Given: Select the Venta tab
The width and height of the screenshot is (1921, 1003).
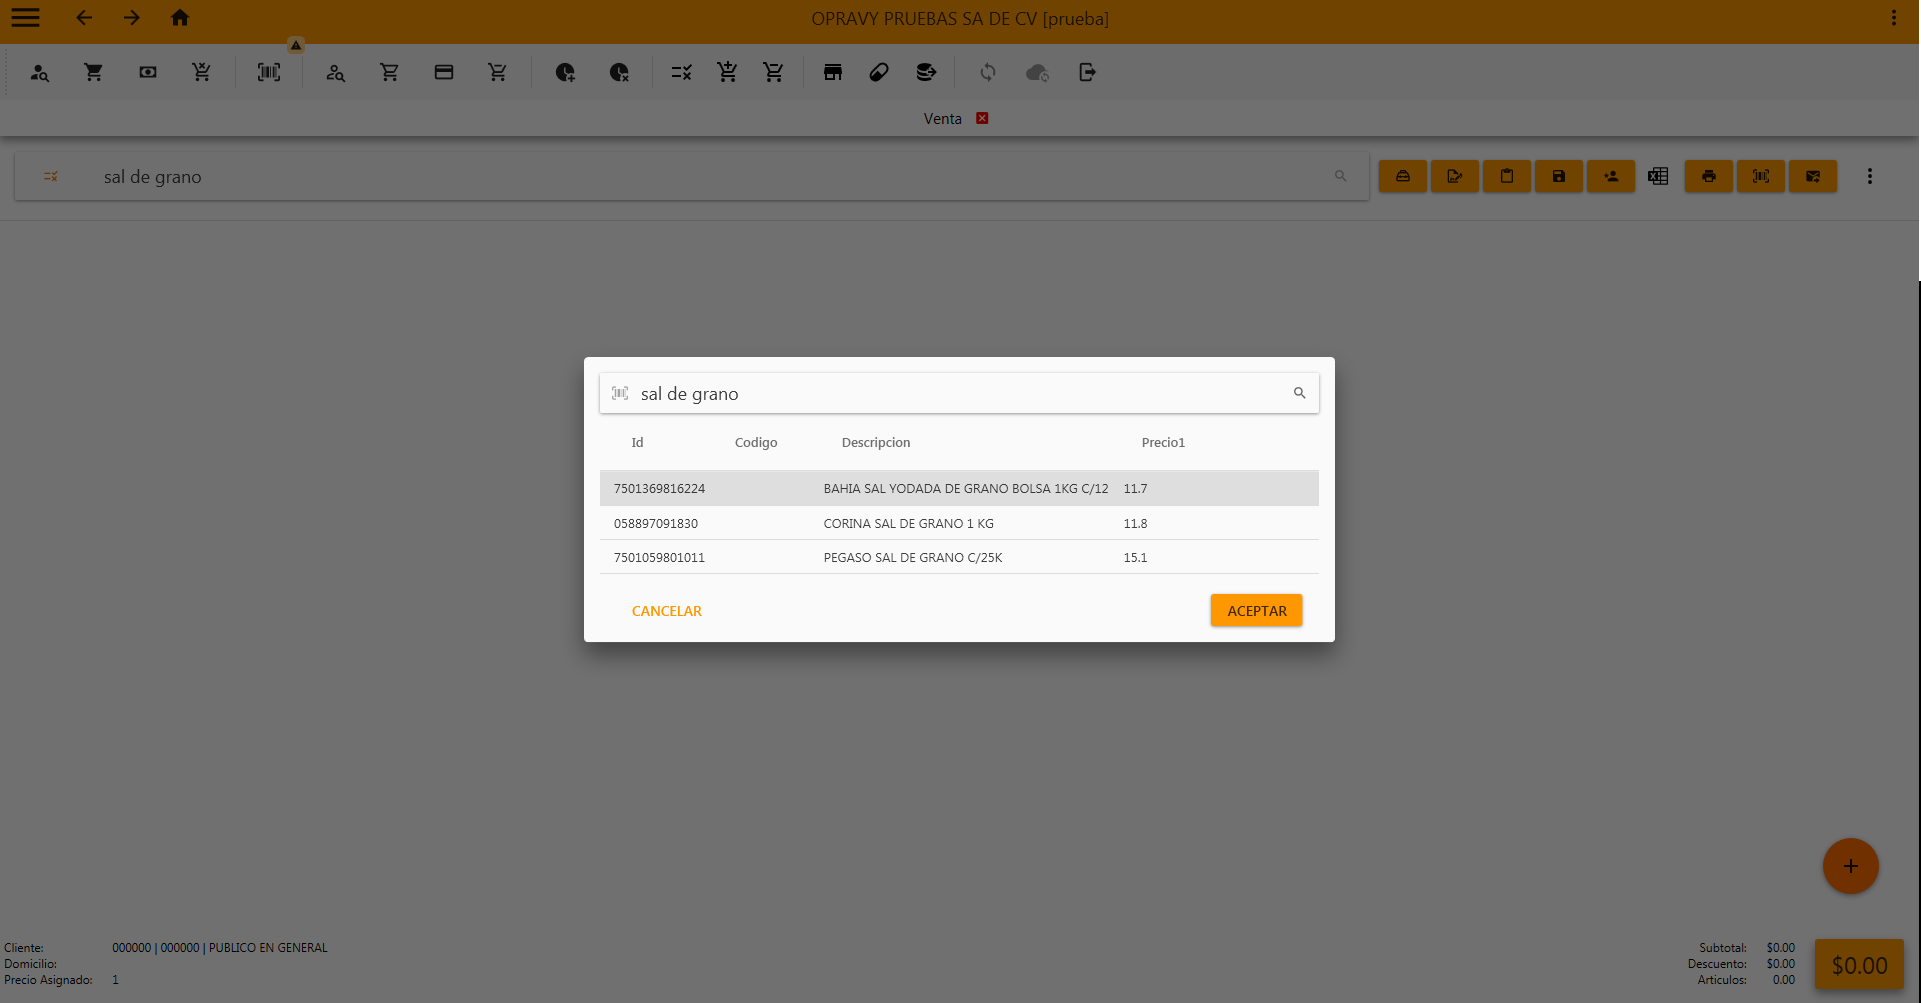Looking at the screenshot, I should (x=942, y=118).
